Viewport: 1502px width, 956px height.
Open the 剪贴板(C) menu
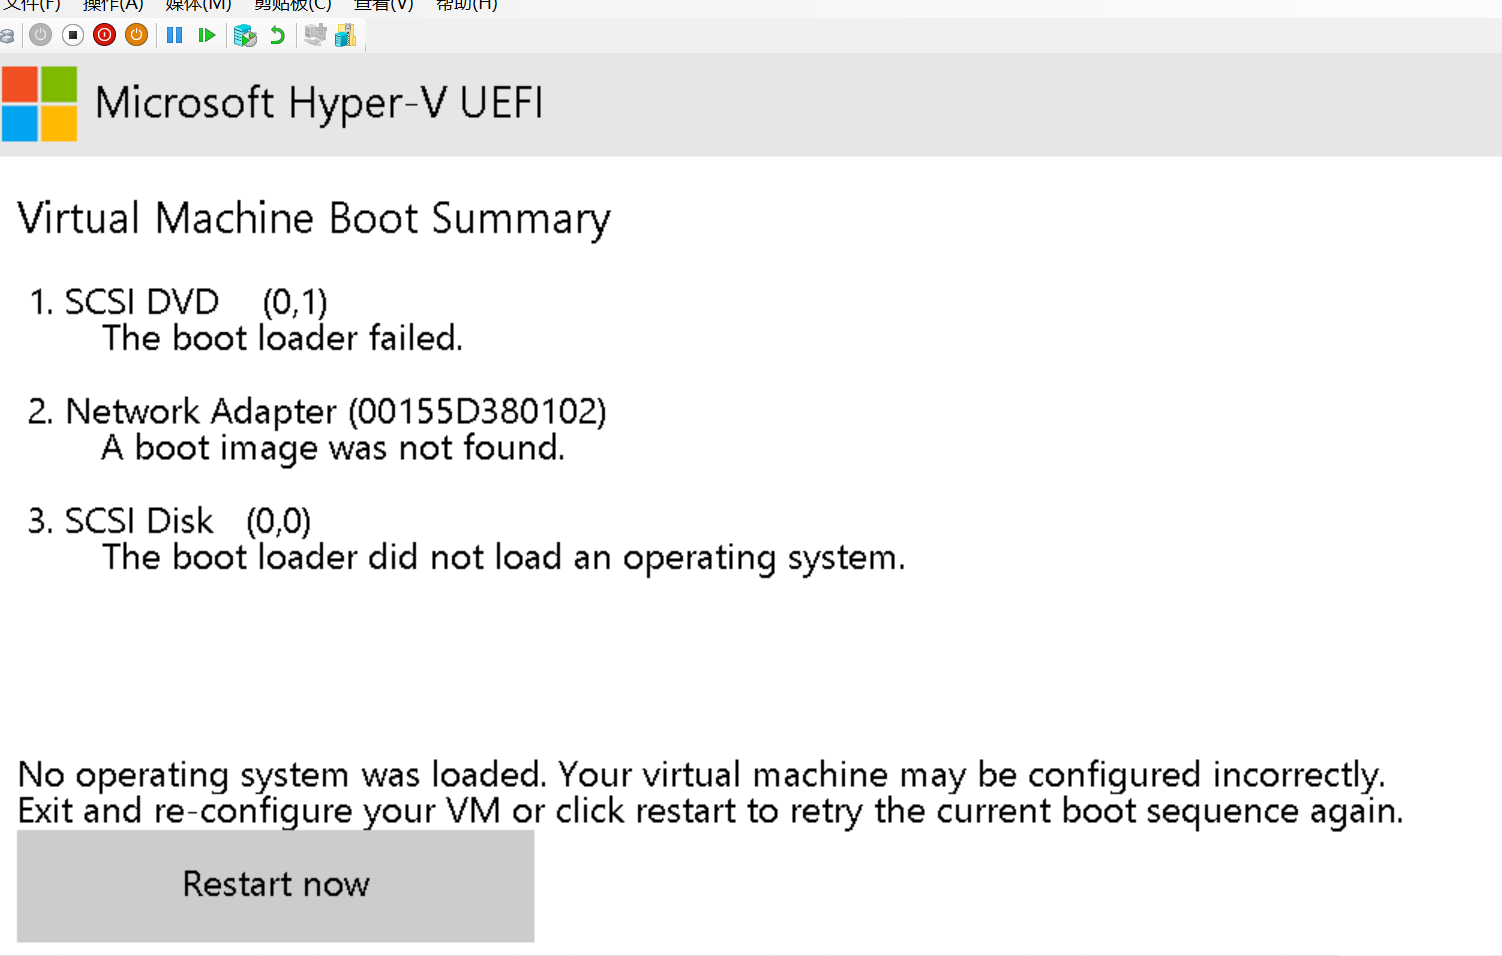292,5
